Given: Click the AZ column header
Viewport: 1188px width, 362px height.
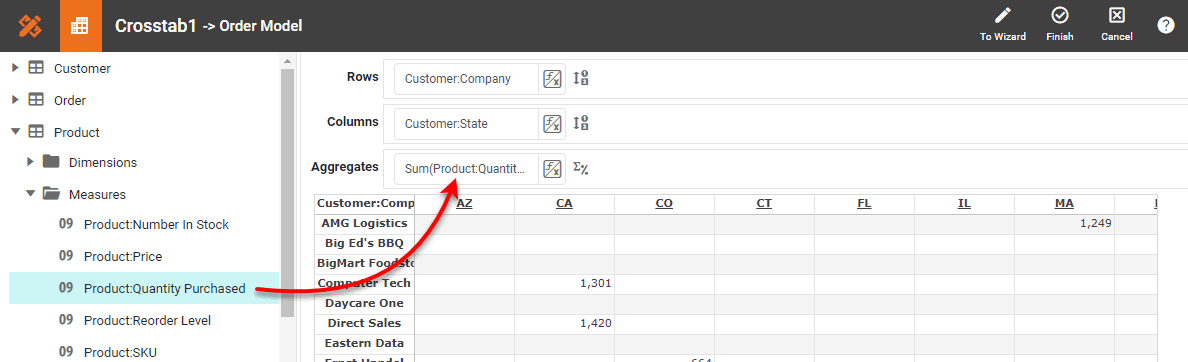Looking at the screenshot, I should coord(464,204).
